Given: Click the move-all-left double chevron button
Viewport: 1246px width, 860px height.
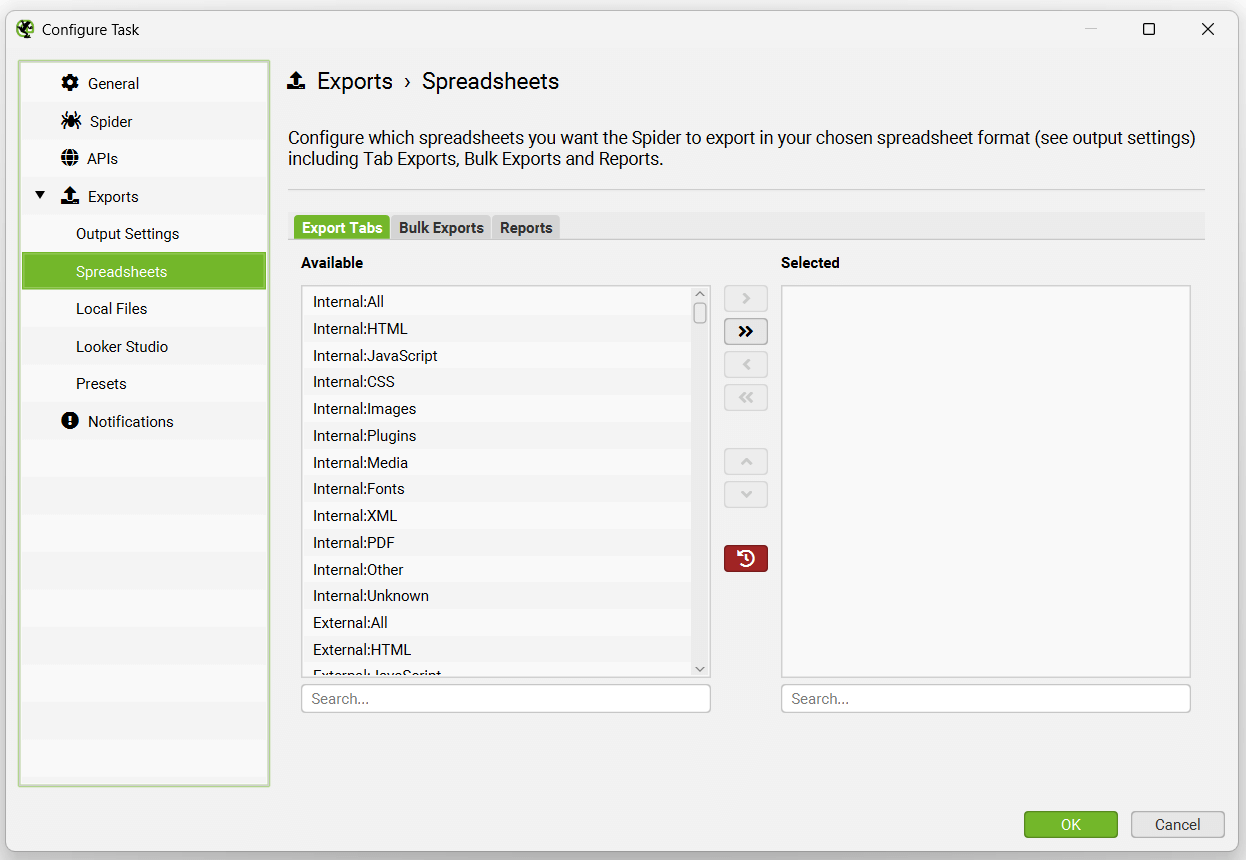Looking at the screenshot, I should click(x=745, y=397).
